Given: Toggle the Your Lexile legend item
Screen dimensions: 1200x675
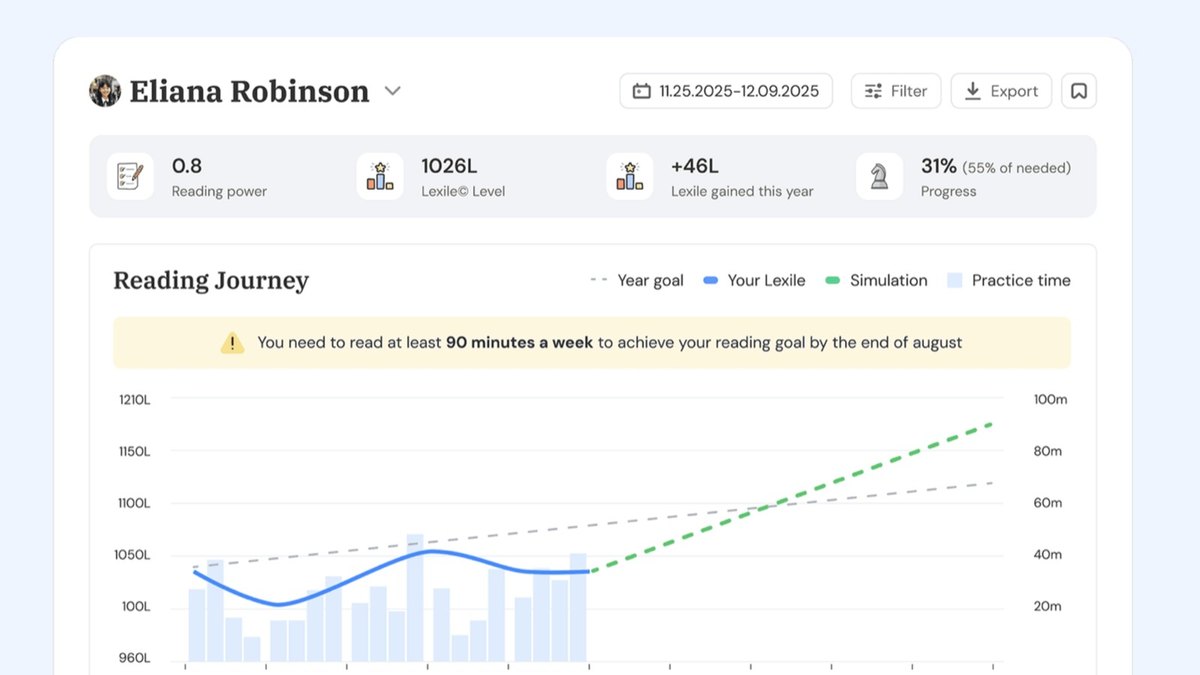Looking at the screenshot, I should point(754,281).
